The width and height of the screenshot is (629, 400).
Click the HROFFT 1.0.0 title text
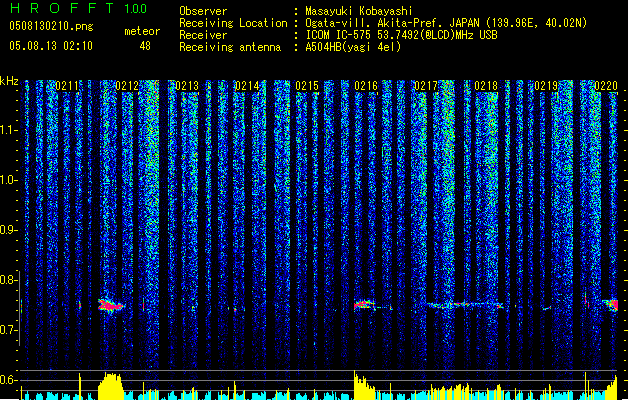[x=78, y=8]
